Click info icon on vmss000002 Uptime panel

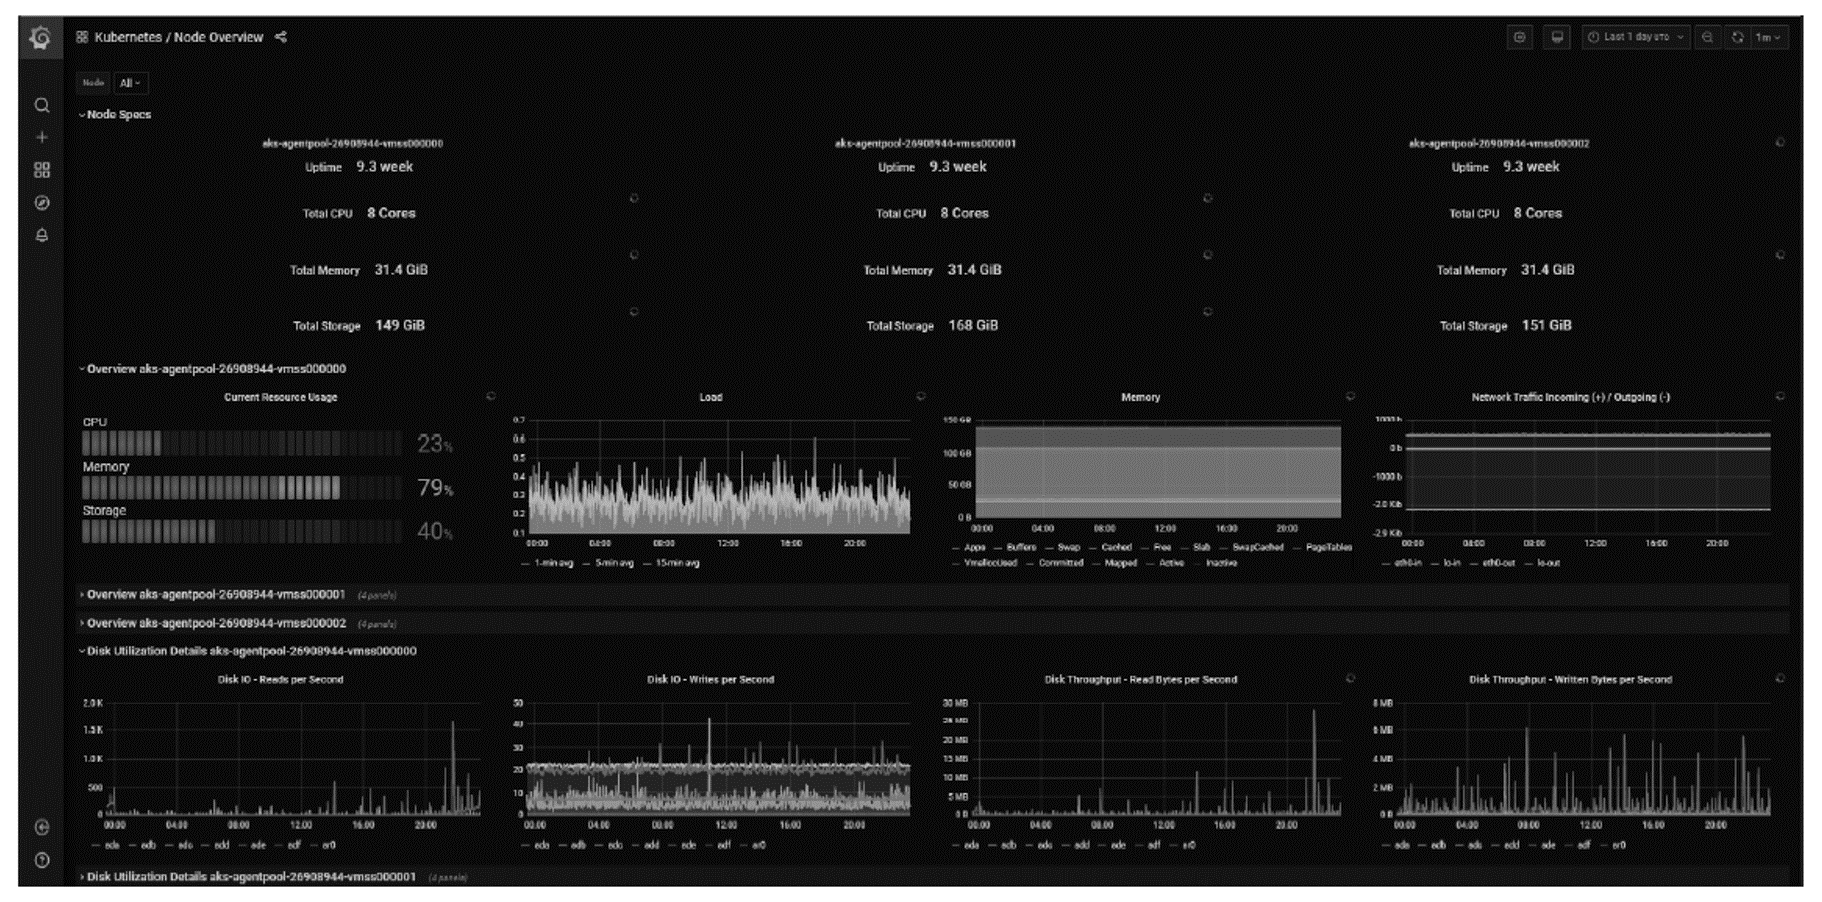[1780, 142]
